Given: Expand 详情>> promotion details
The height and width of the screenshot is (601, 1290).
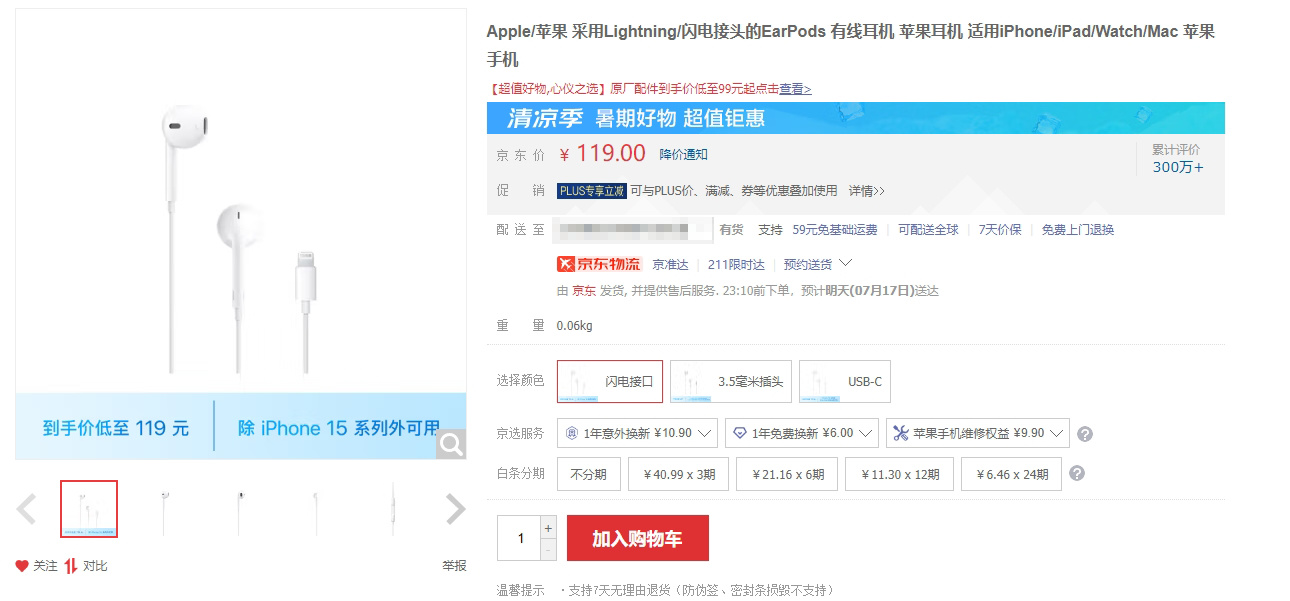Looking at the screenshot, I should (x=866, y=190).
